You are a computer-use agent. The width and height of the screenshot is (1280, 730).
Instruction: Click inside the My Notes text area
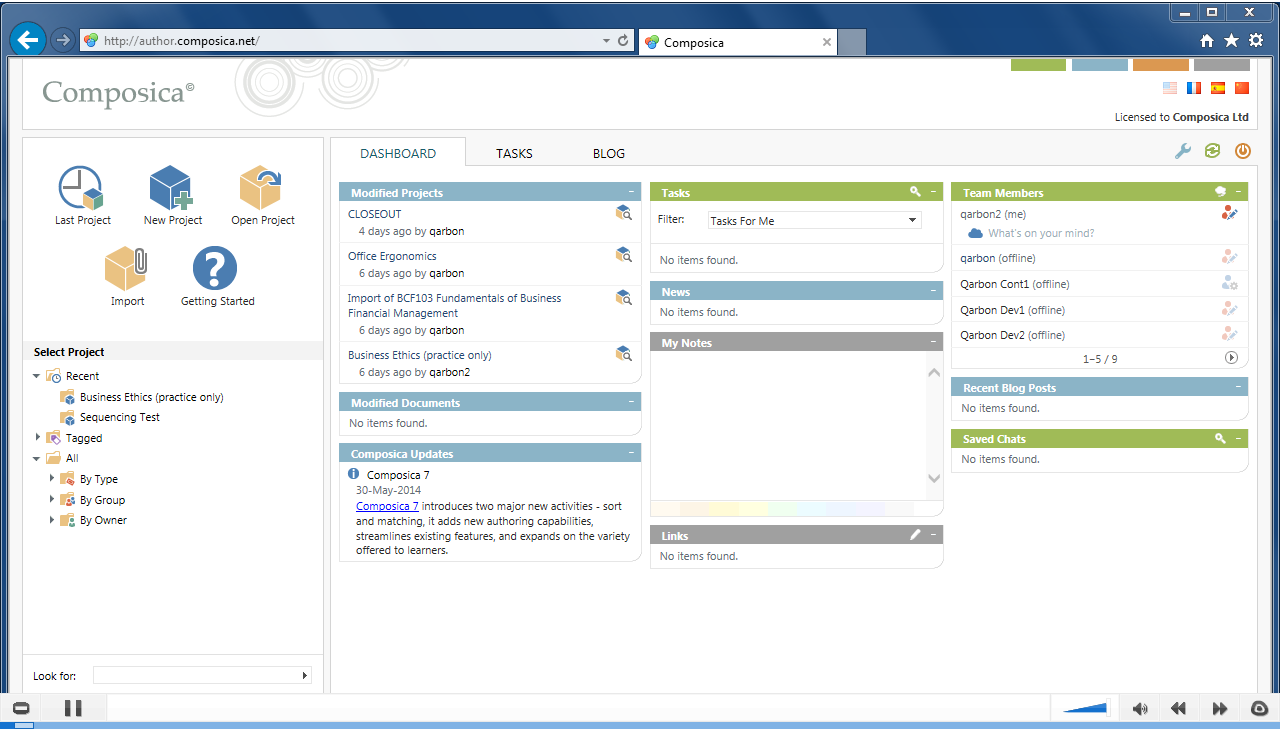click(x=788, y=425)
